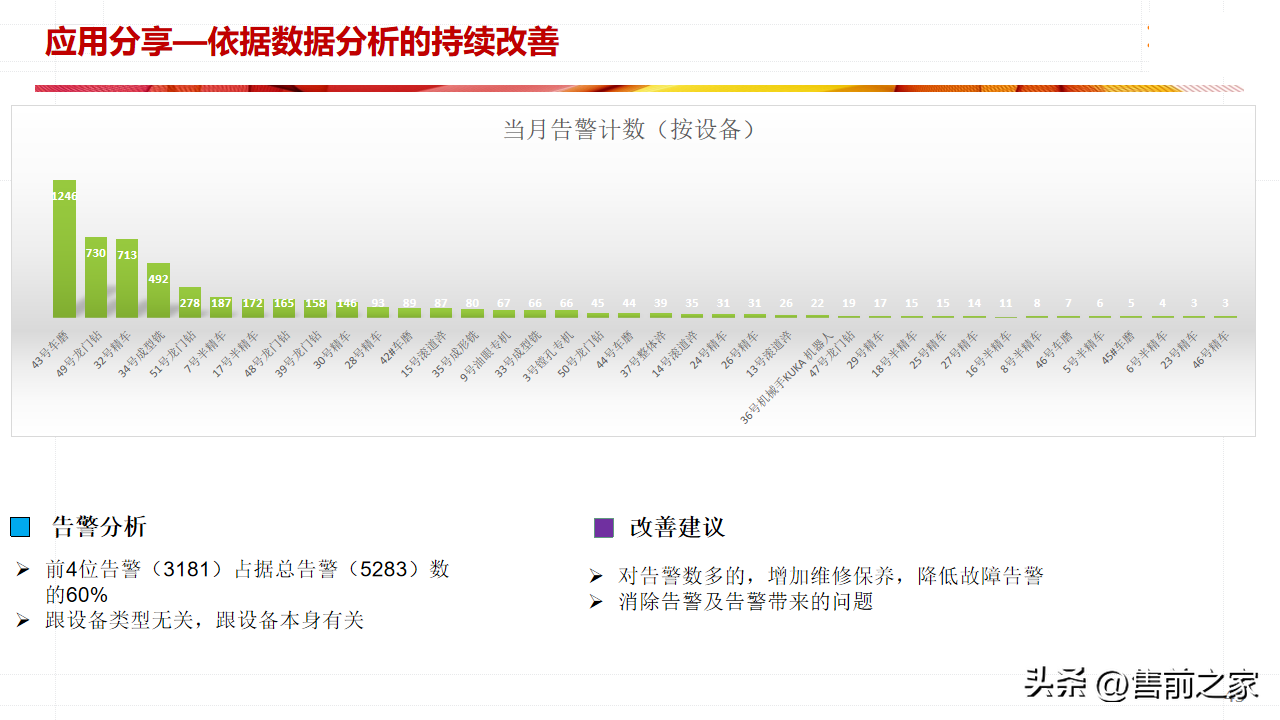Select the data value 7
The width and height of the screenshot is (1280, 720).
(x=1069, y=303)
